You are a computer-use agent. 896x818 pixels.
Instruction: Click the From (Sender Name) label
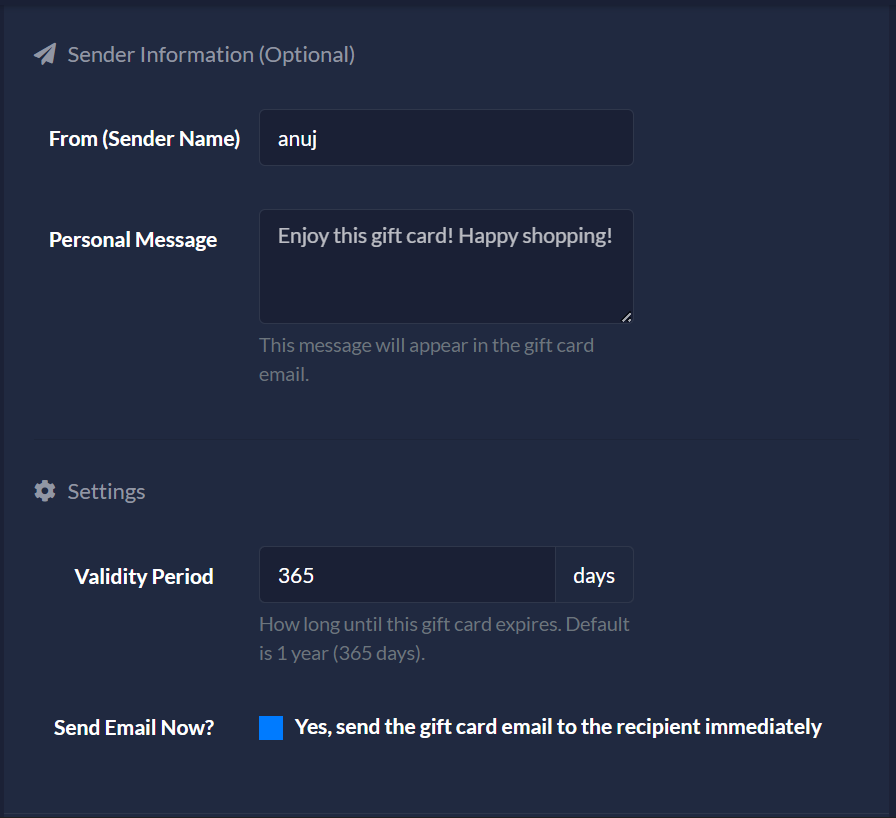click(x=144, y=139)
